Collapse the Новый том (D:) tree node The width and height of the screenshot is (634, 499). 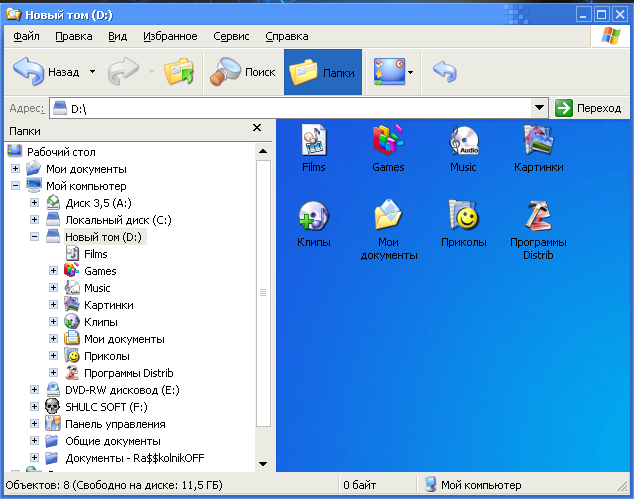(35, 237)
